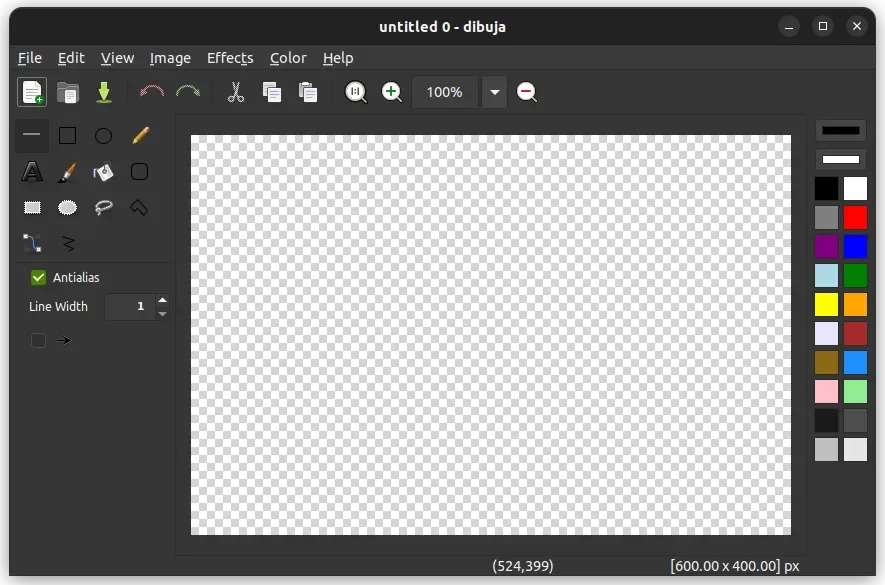This screenshot has height=585, width=885.
Task: Select the Paintbrush tool
Action: click(68, 172)
